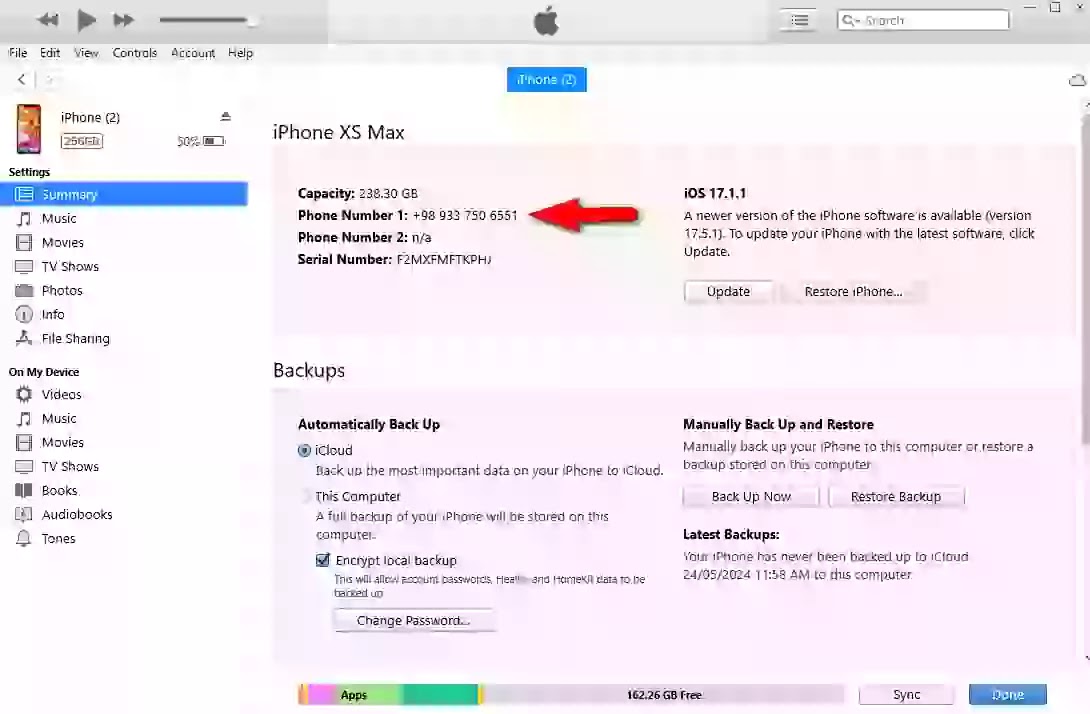Click the vertical scrollbar on the right
The height and width of the screenshot is (714, 1090).
[x=1086, y=278]
